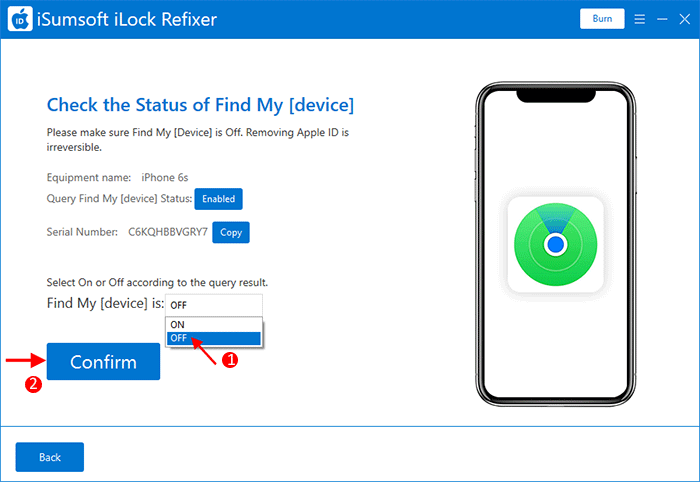Click the 'Serial Number:' label
The width and height of the screenshot is (700, 482).
pyautogui.click(x=82, y=232)
